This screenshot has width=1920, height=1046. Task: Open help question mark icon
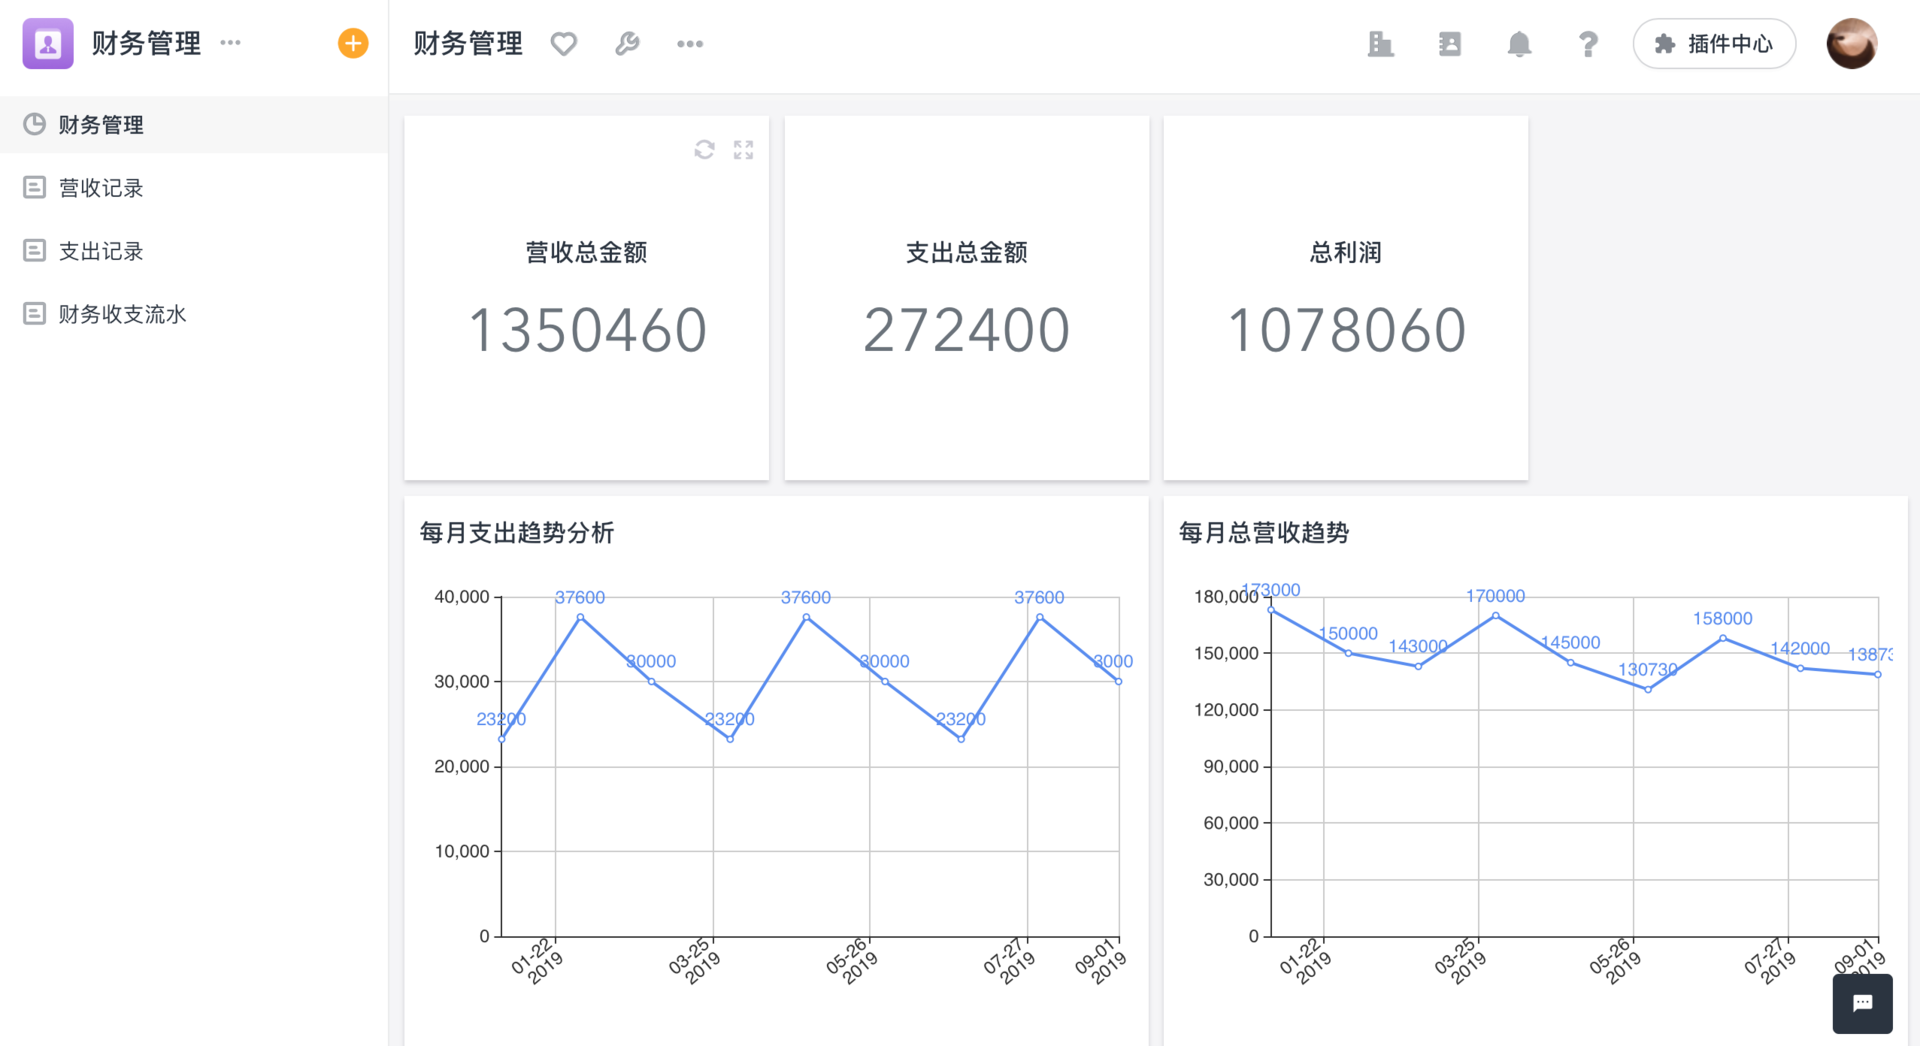click(x=1588, y=43)
